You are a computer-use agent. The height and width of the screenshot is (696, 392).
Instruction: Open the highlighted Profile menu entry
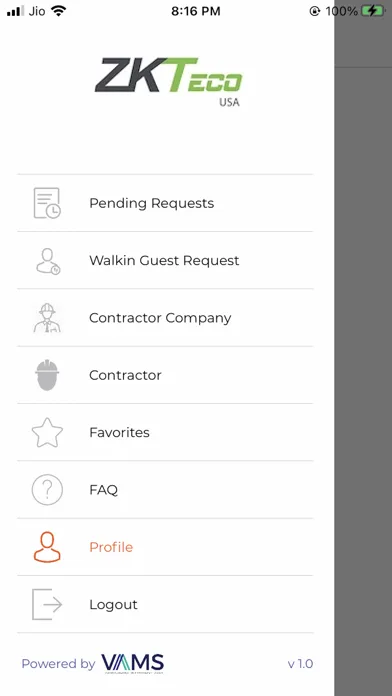pos(165,547)
